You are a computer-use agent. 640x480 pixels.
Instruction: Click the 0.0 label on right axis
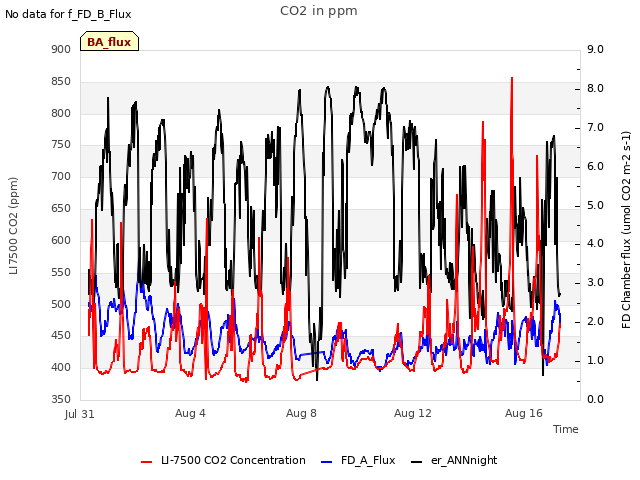click(x=596, y=399)
